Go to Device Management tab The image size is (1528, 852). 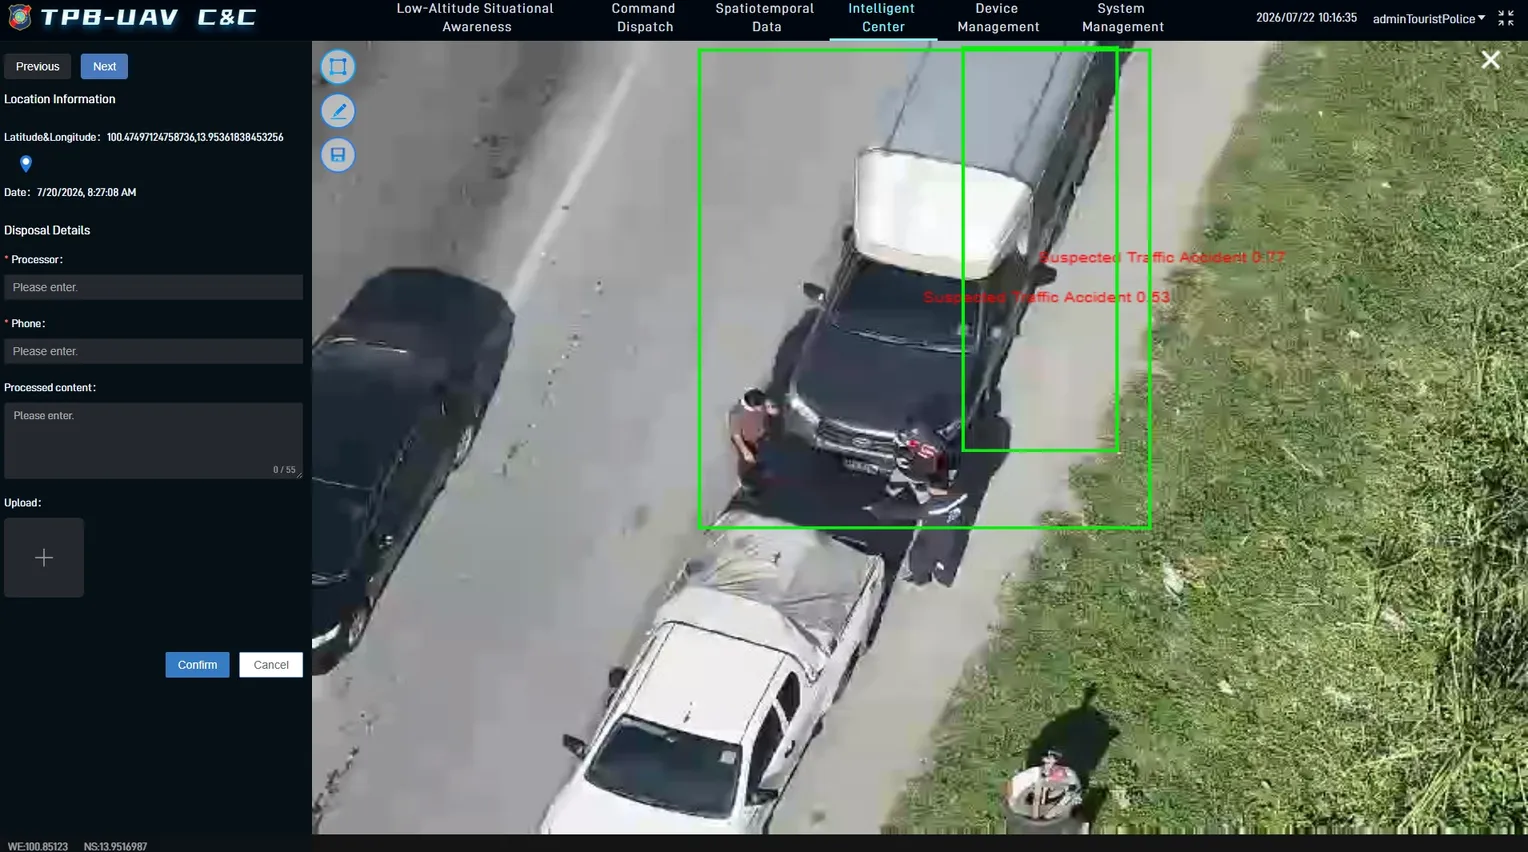(x=998, y=18)
